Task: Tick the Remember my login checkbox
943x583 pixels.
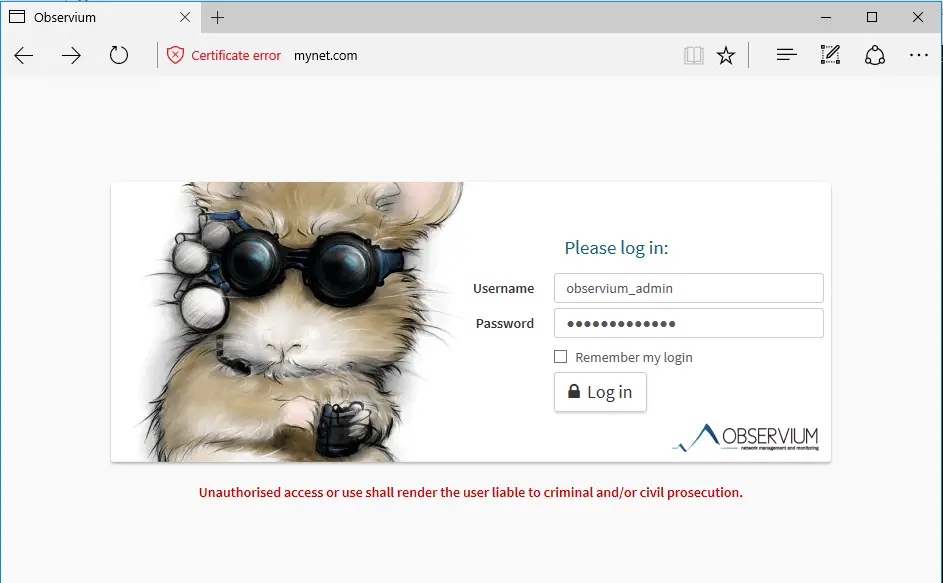Action: click(561, 357)
